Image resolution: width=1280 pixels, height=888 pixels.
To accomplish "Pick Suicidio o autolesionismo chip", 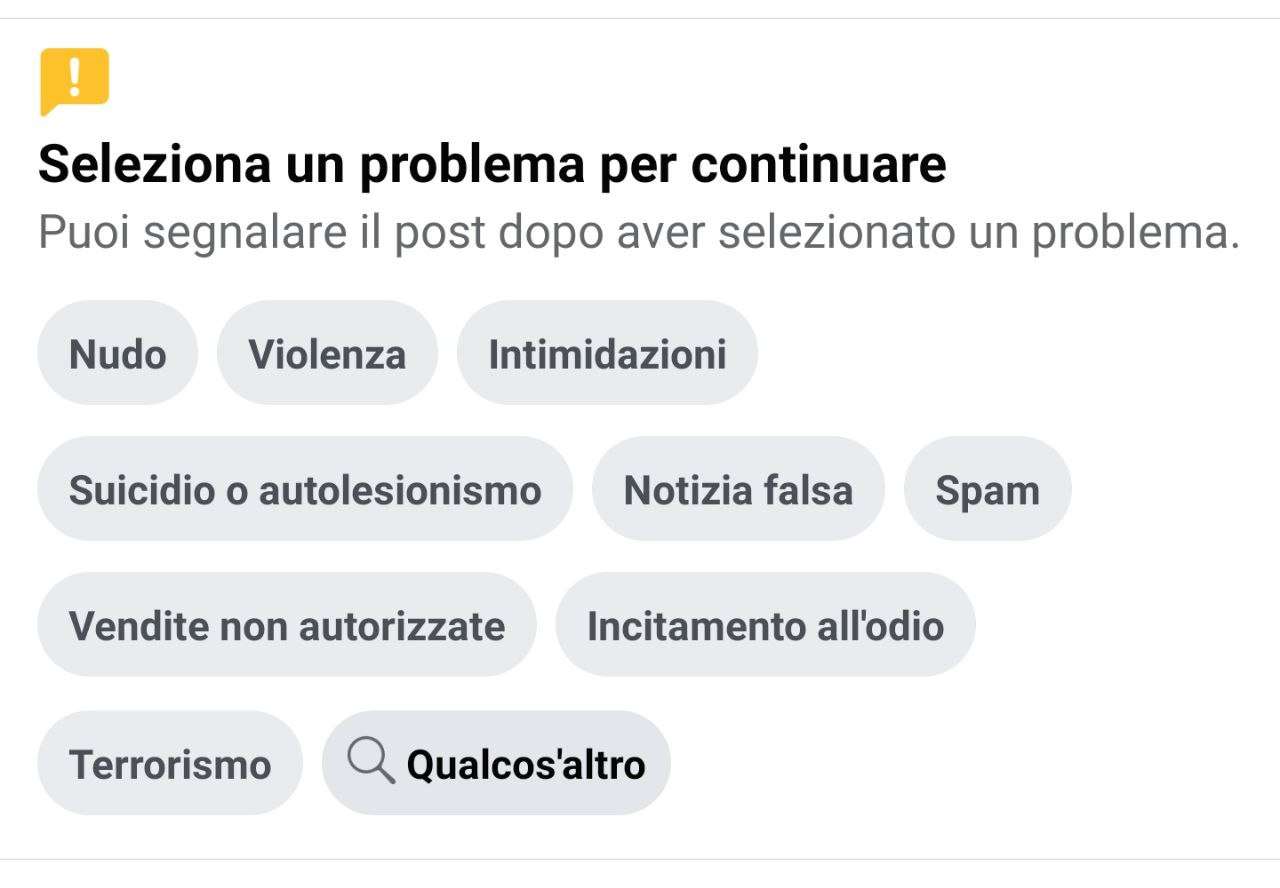I will click(x=305, y=489).
